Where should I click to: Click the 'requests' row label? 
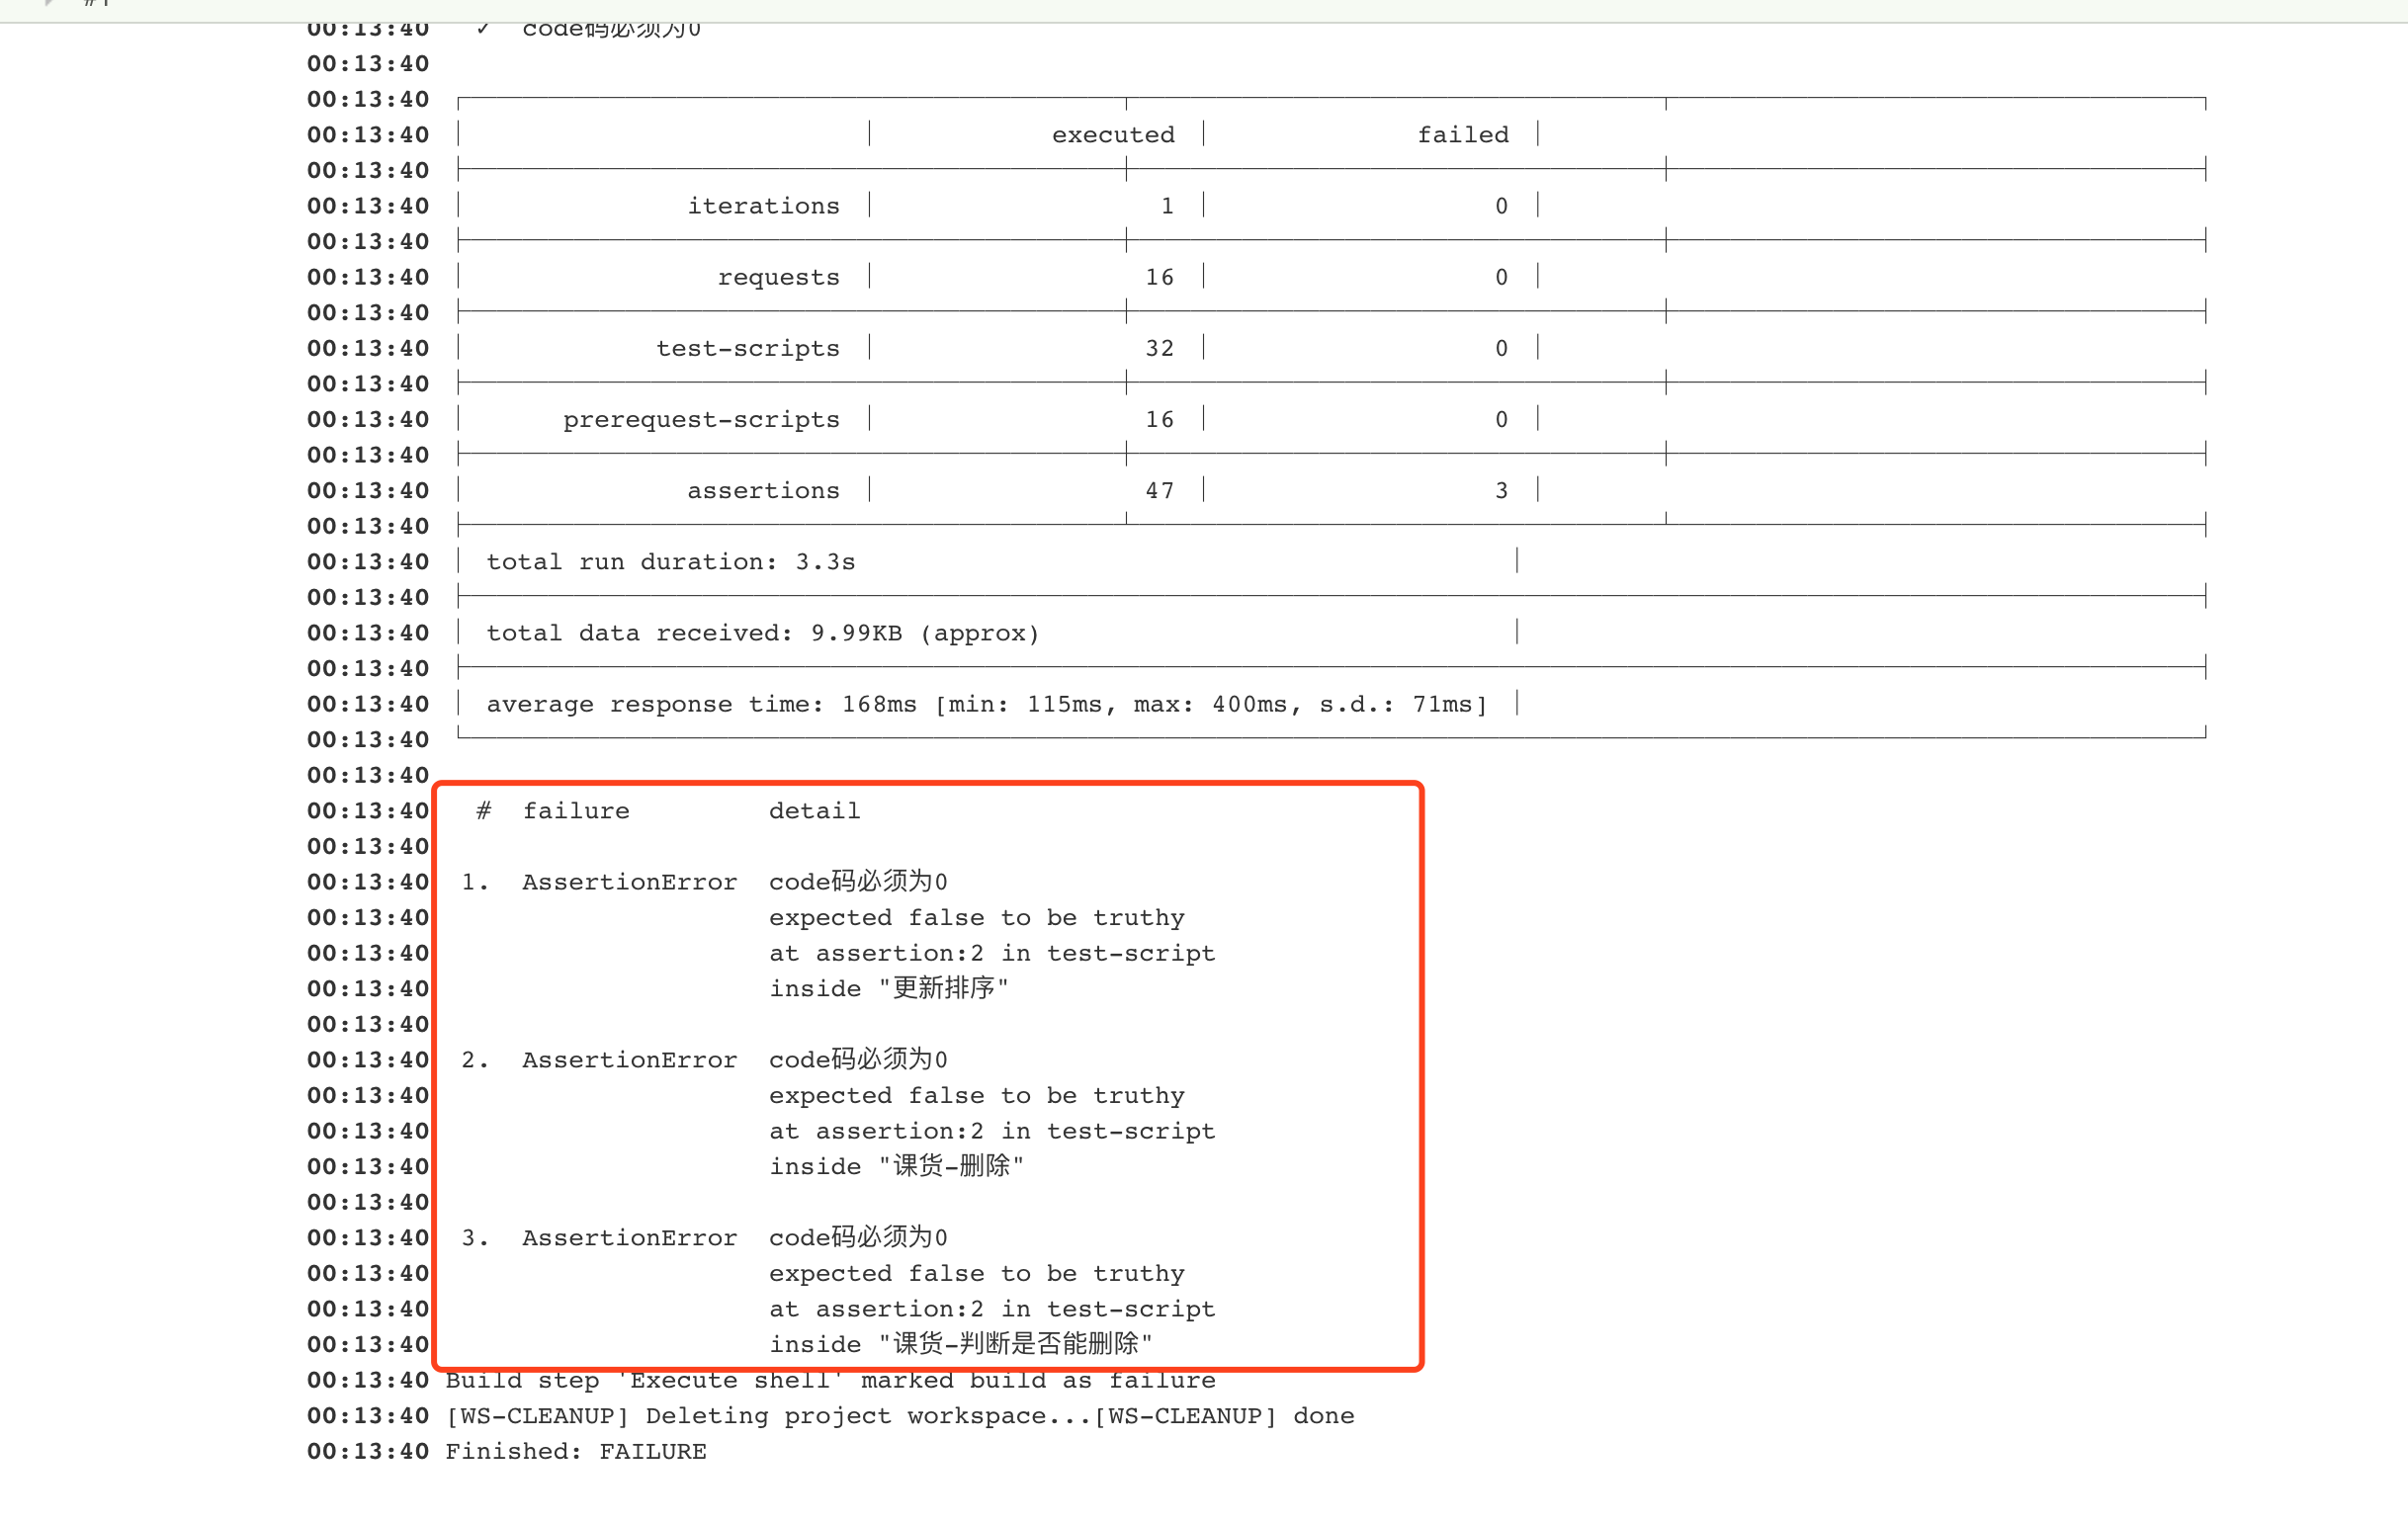click(x=778, y=277)
